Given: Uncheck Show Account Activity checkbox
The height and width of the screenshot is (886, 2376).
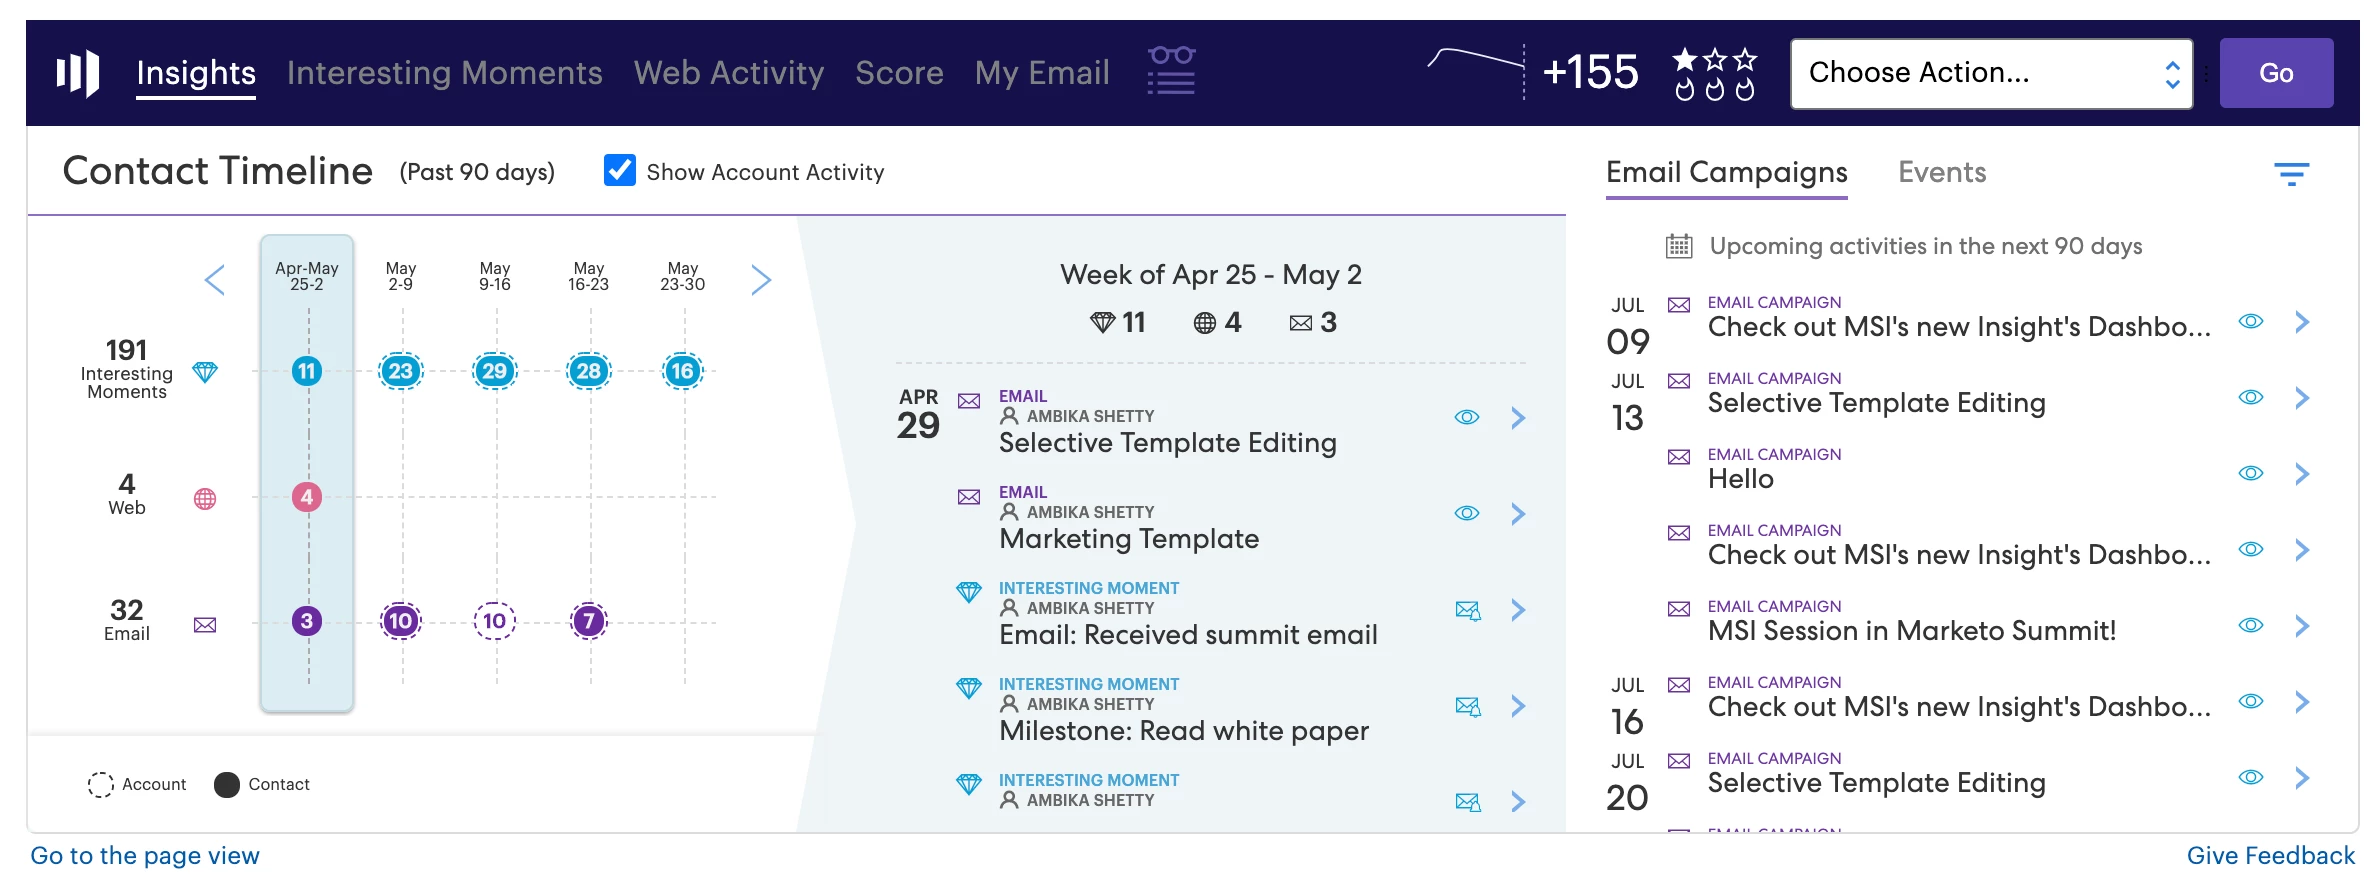Looking at the screenshot, I should (x=620, y=170).
